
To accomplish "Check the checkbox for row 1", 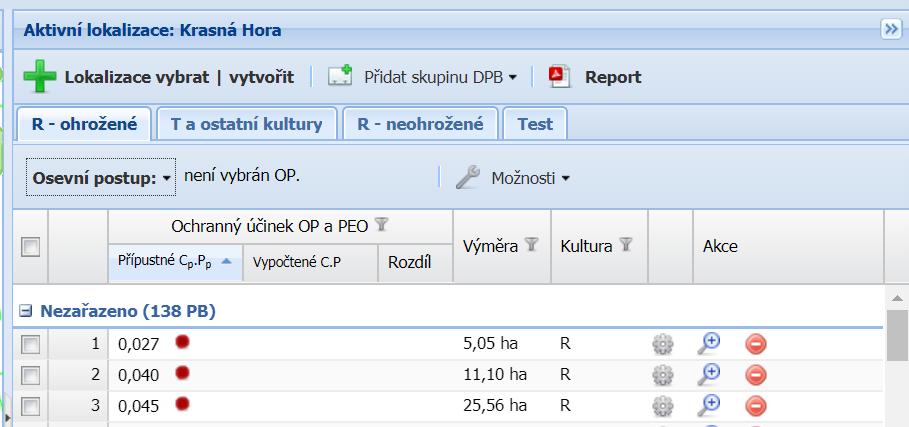I will click(x=30, y=345).
